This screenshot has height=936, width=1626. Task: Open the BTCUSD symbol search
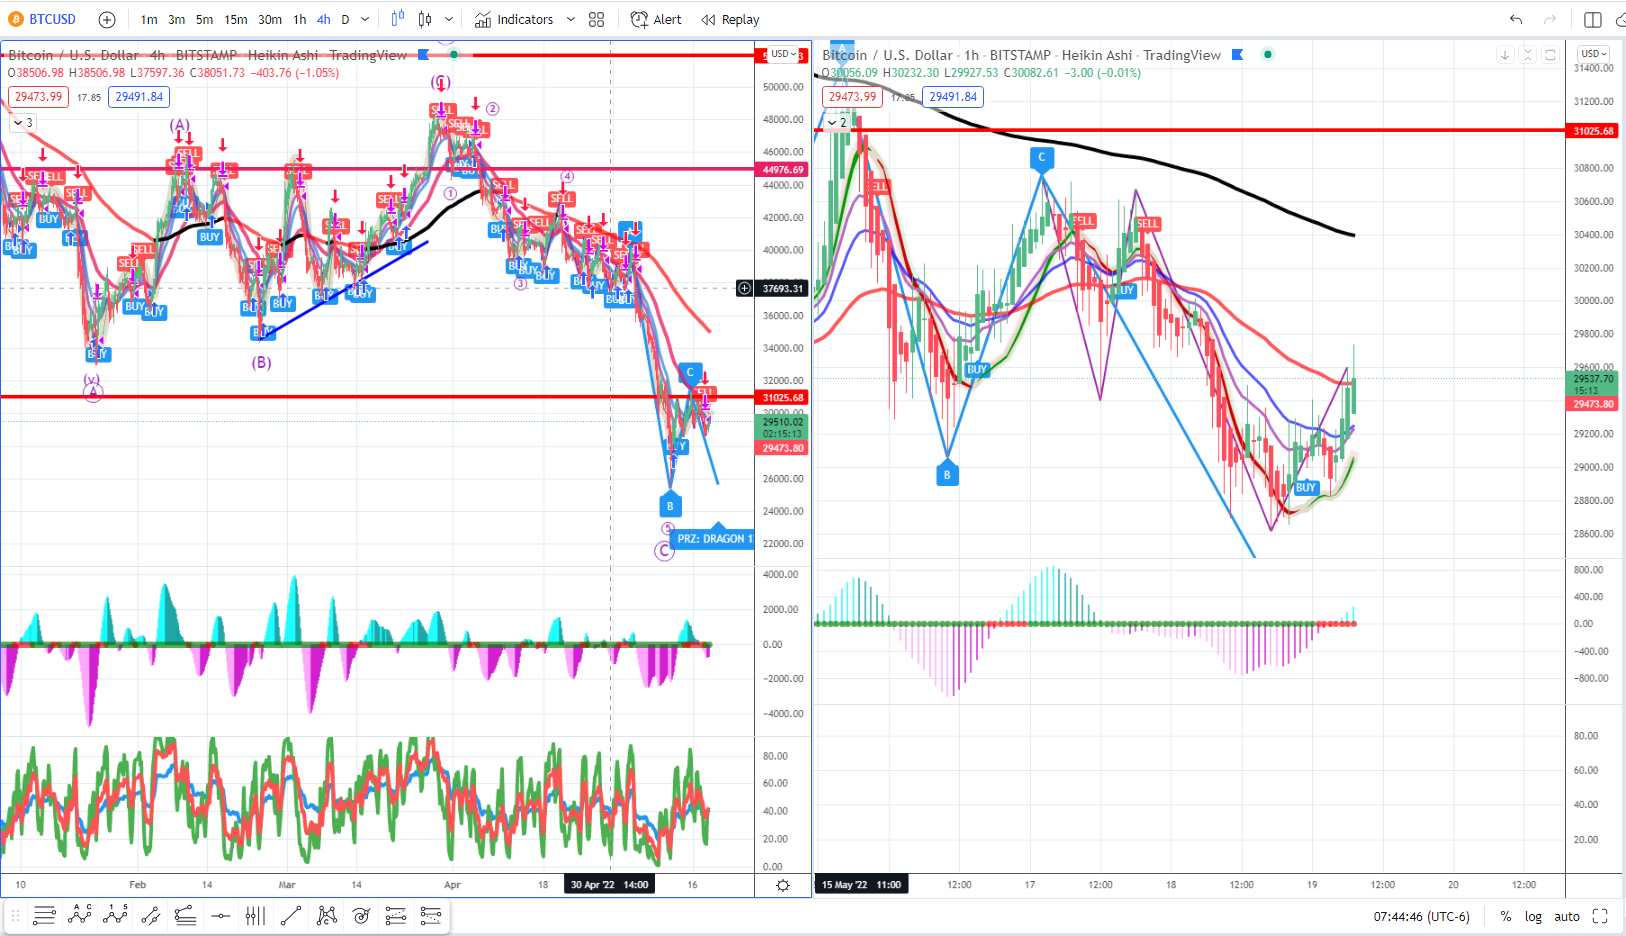[43, 19]
